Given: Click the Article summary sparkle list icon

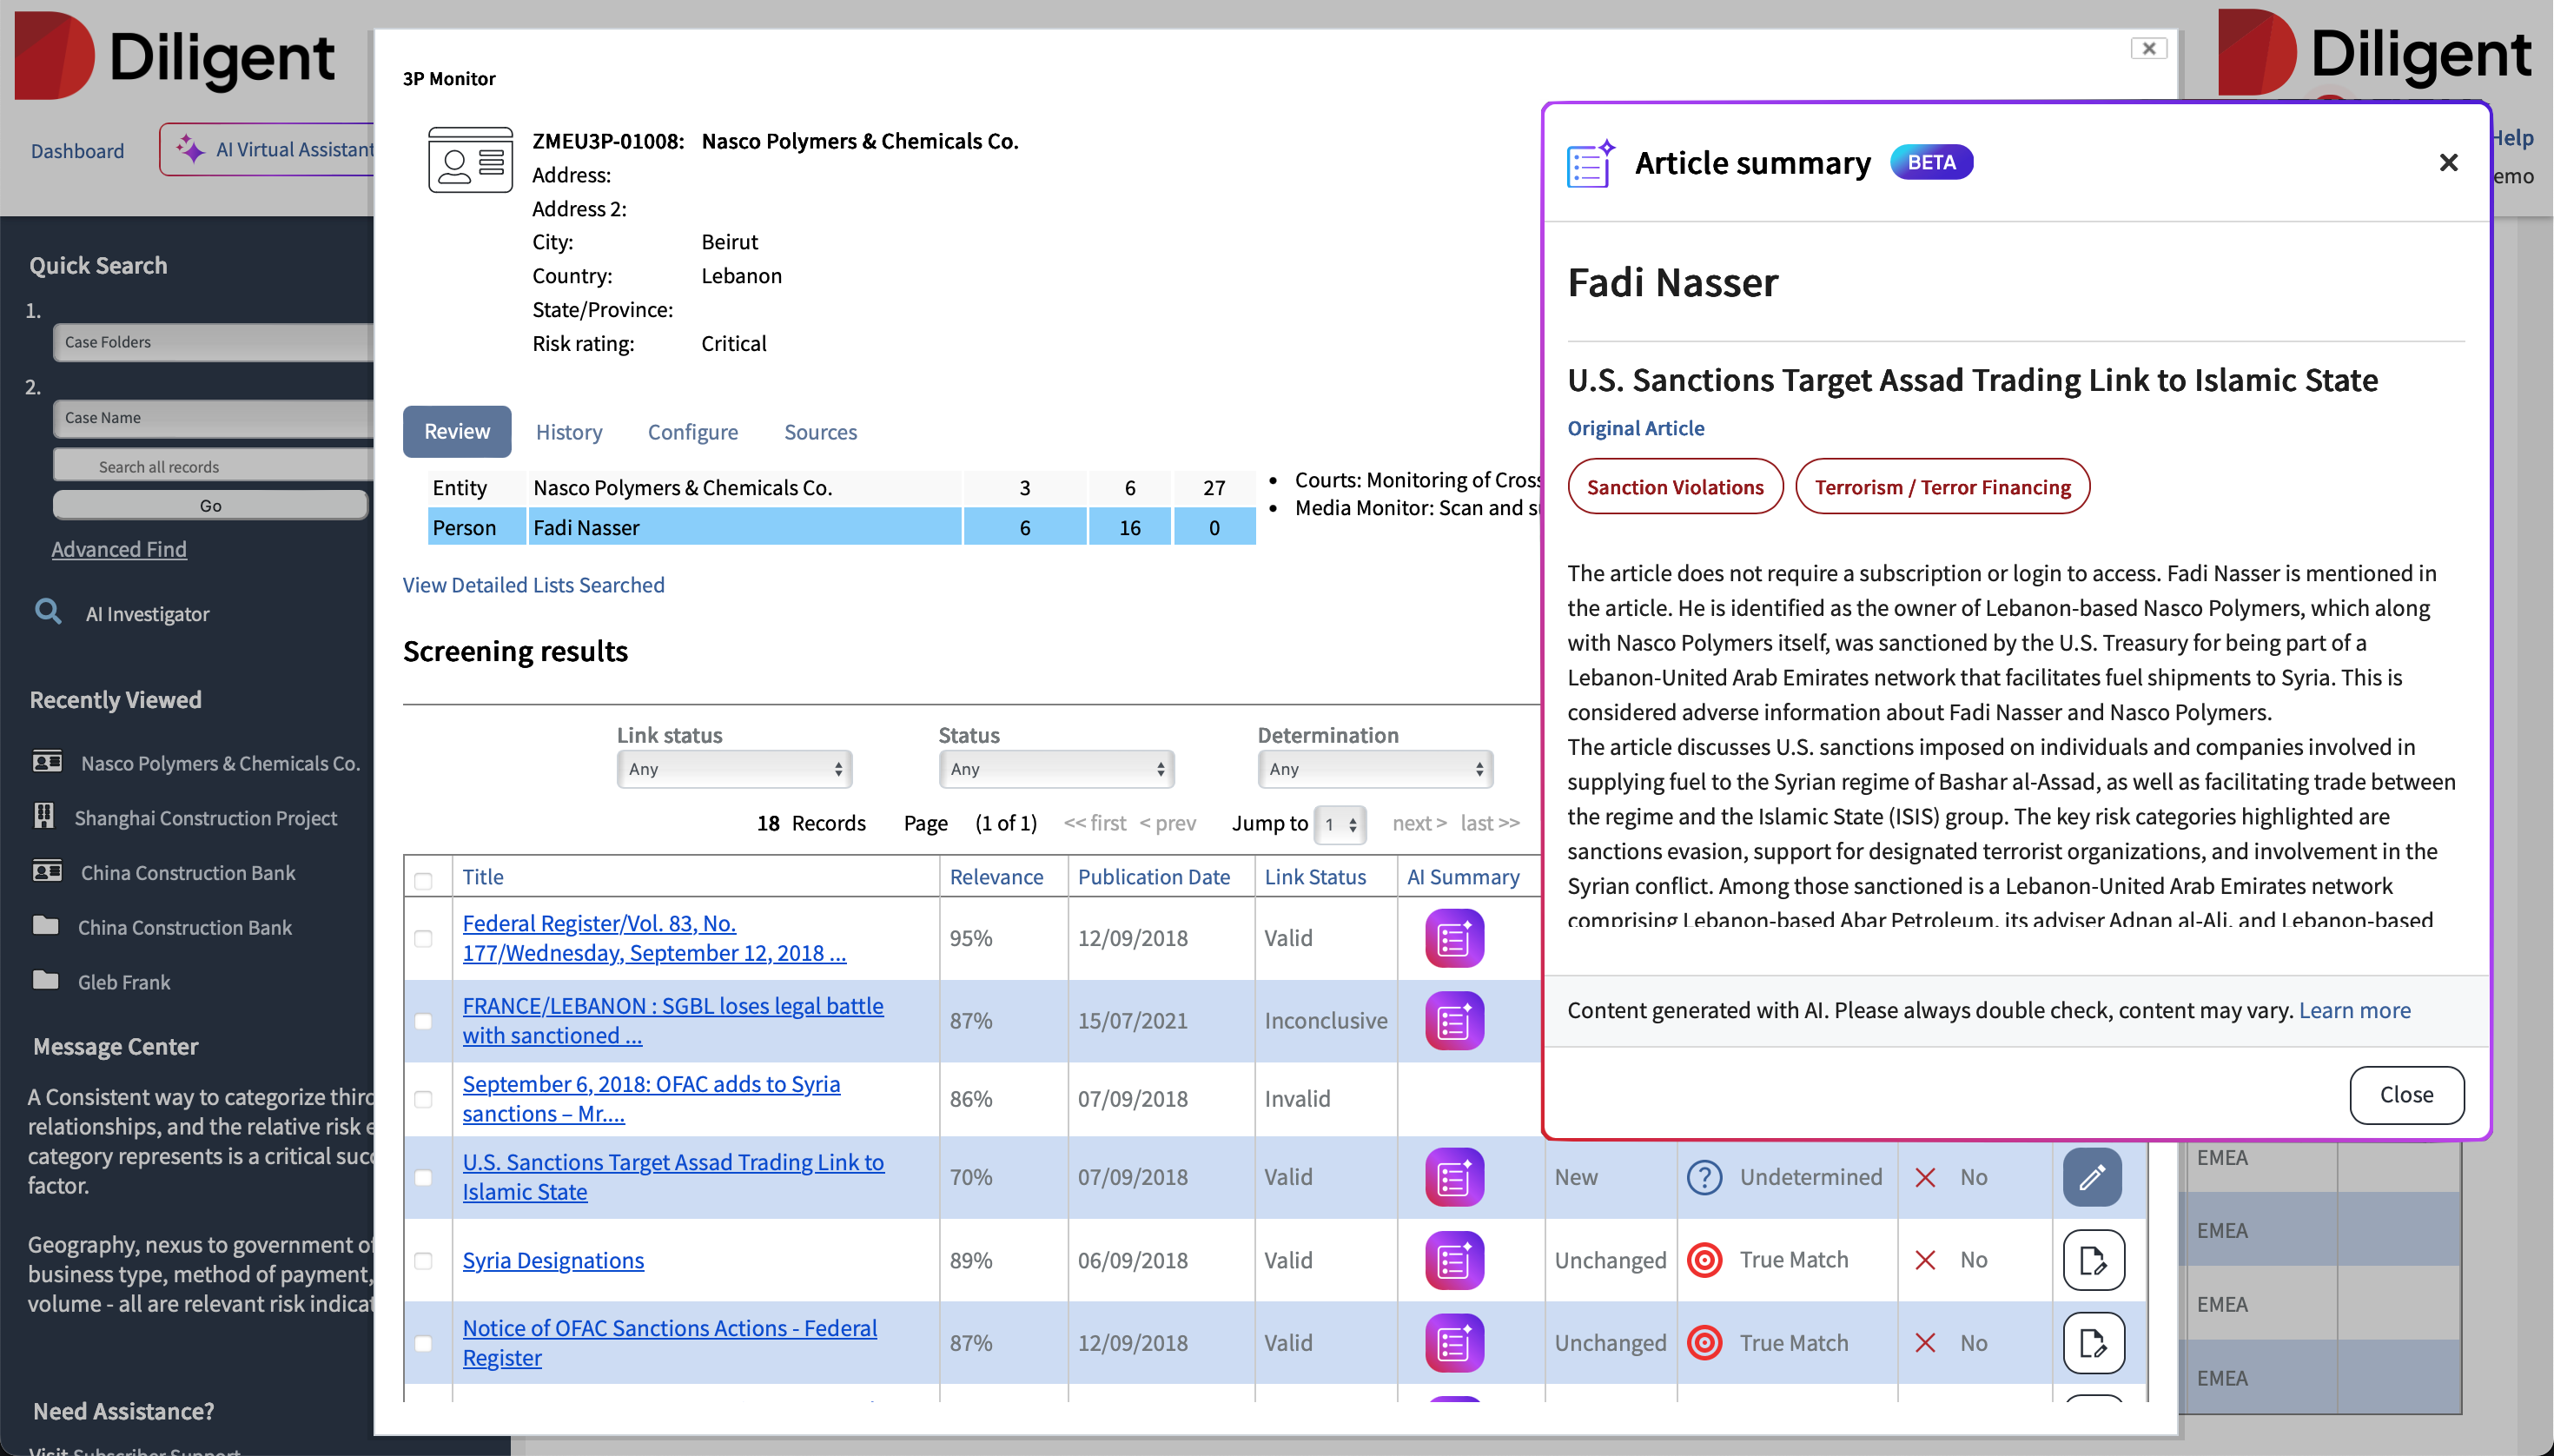Looking at the screenshot, I should click(1590, 163).
